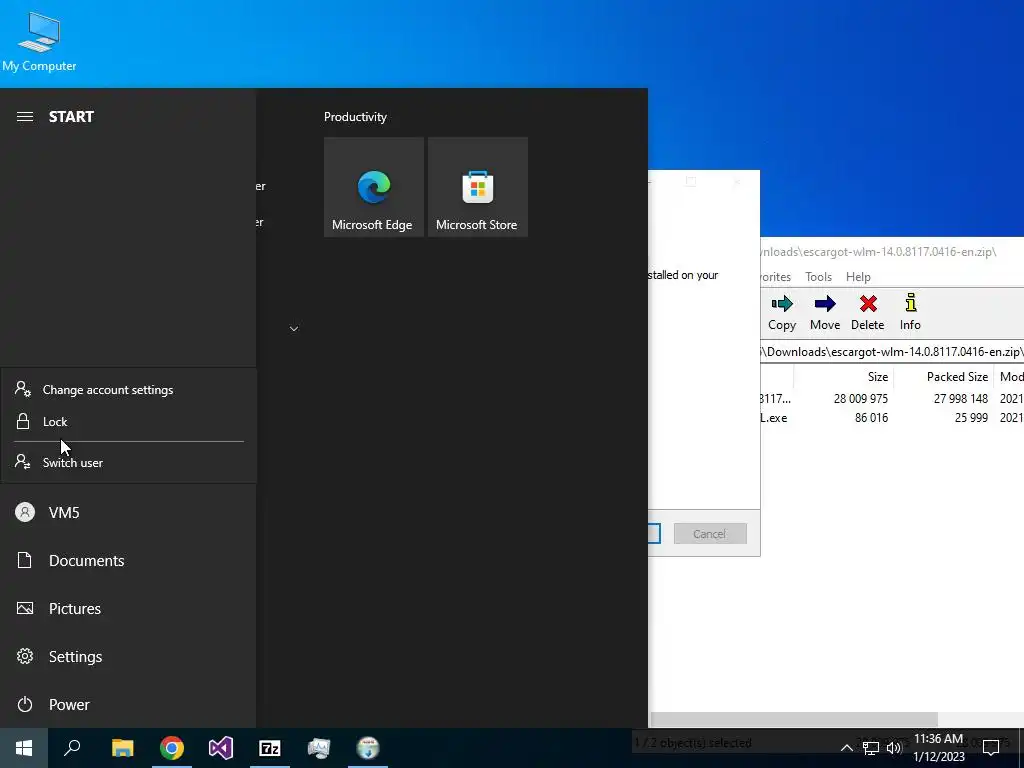
Task: Click the Power symbol icon
Action: [25, 704]
